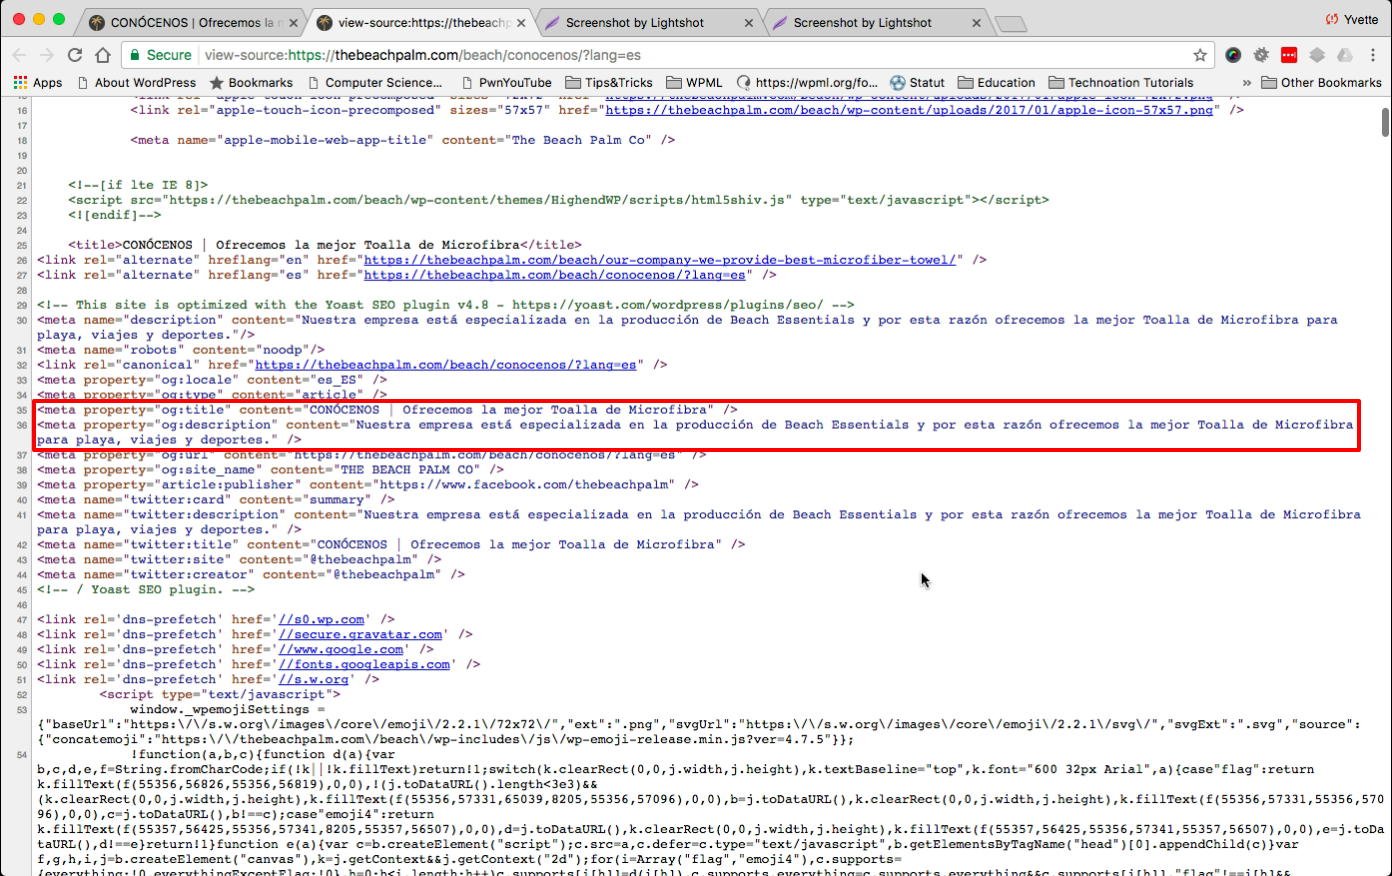The width and height of the screenshot is (1392, 876).
Task: Open the grey cloud-drive extension icon
Action: pos(1345,55)
